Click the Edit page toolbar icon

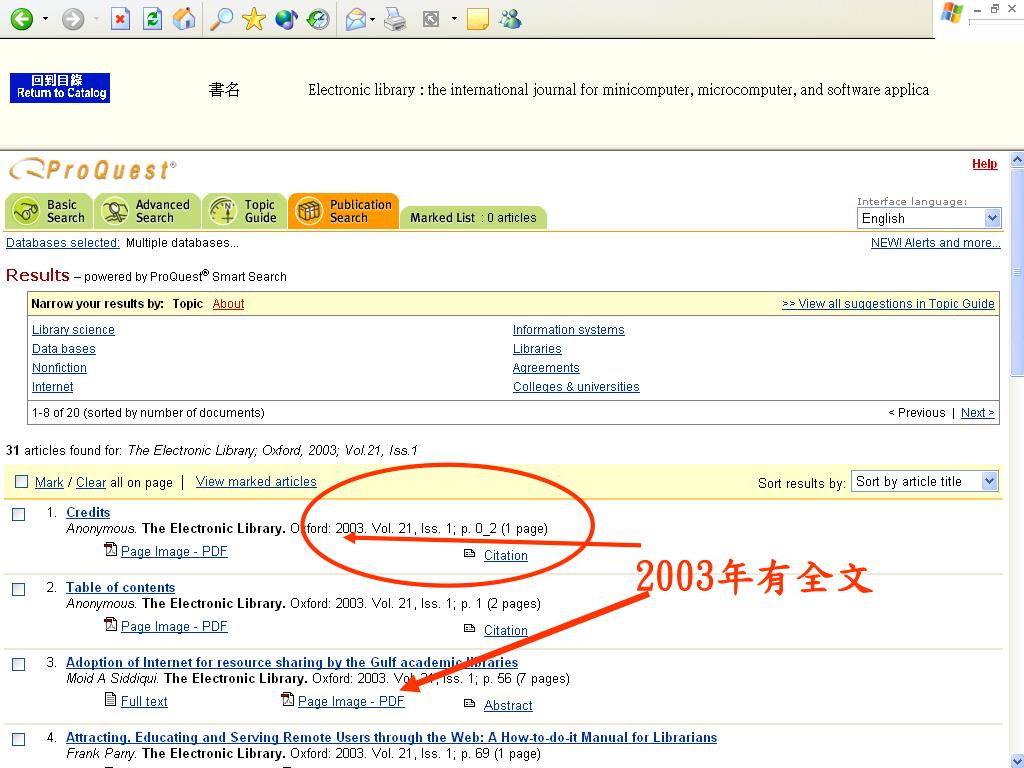[x=431, y=19]
